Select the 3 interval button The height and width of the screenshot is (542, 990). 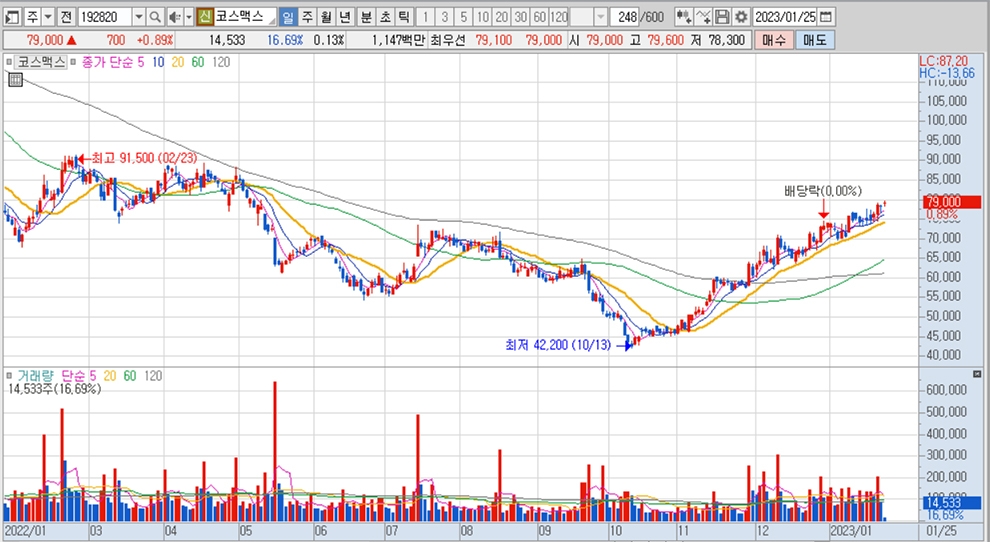click(x=444, y=16)
